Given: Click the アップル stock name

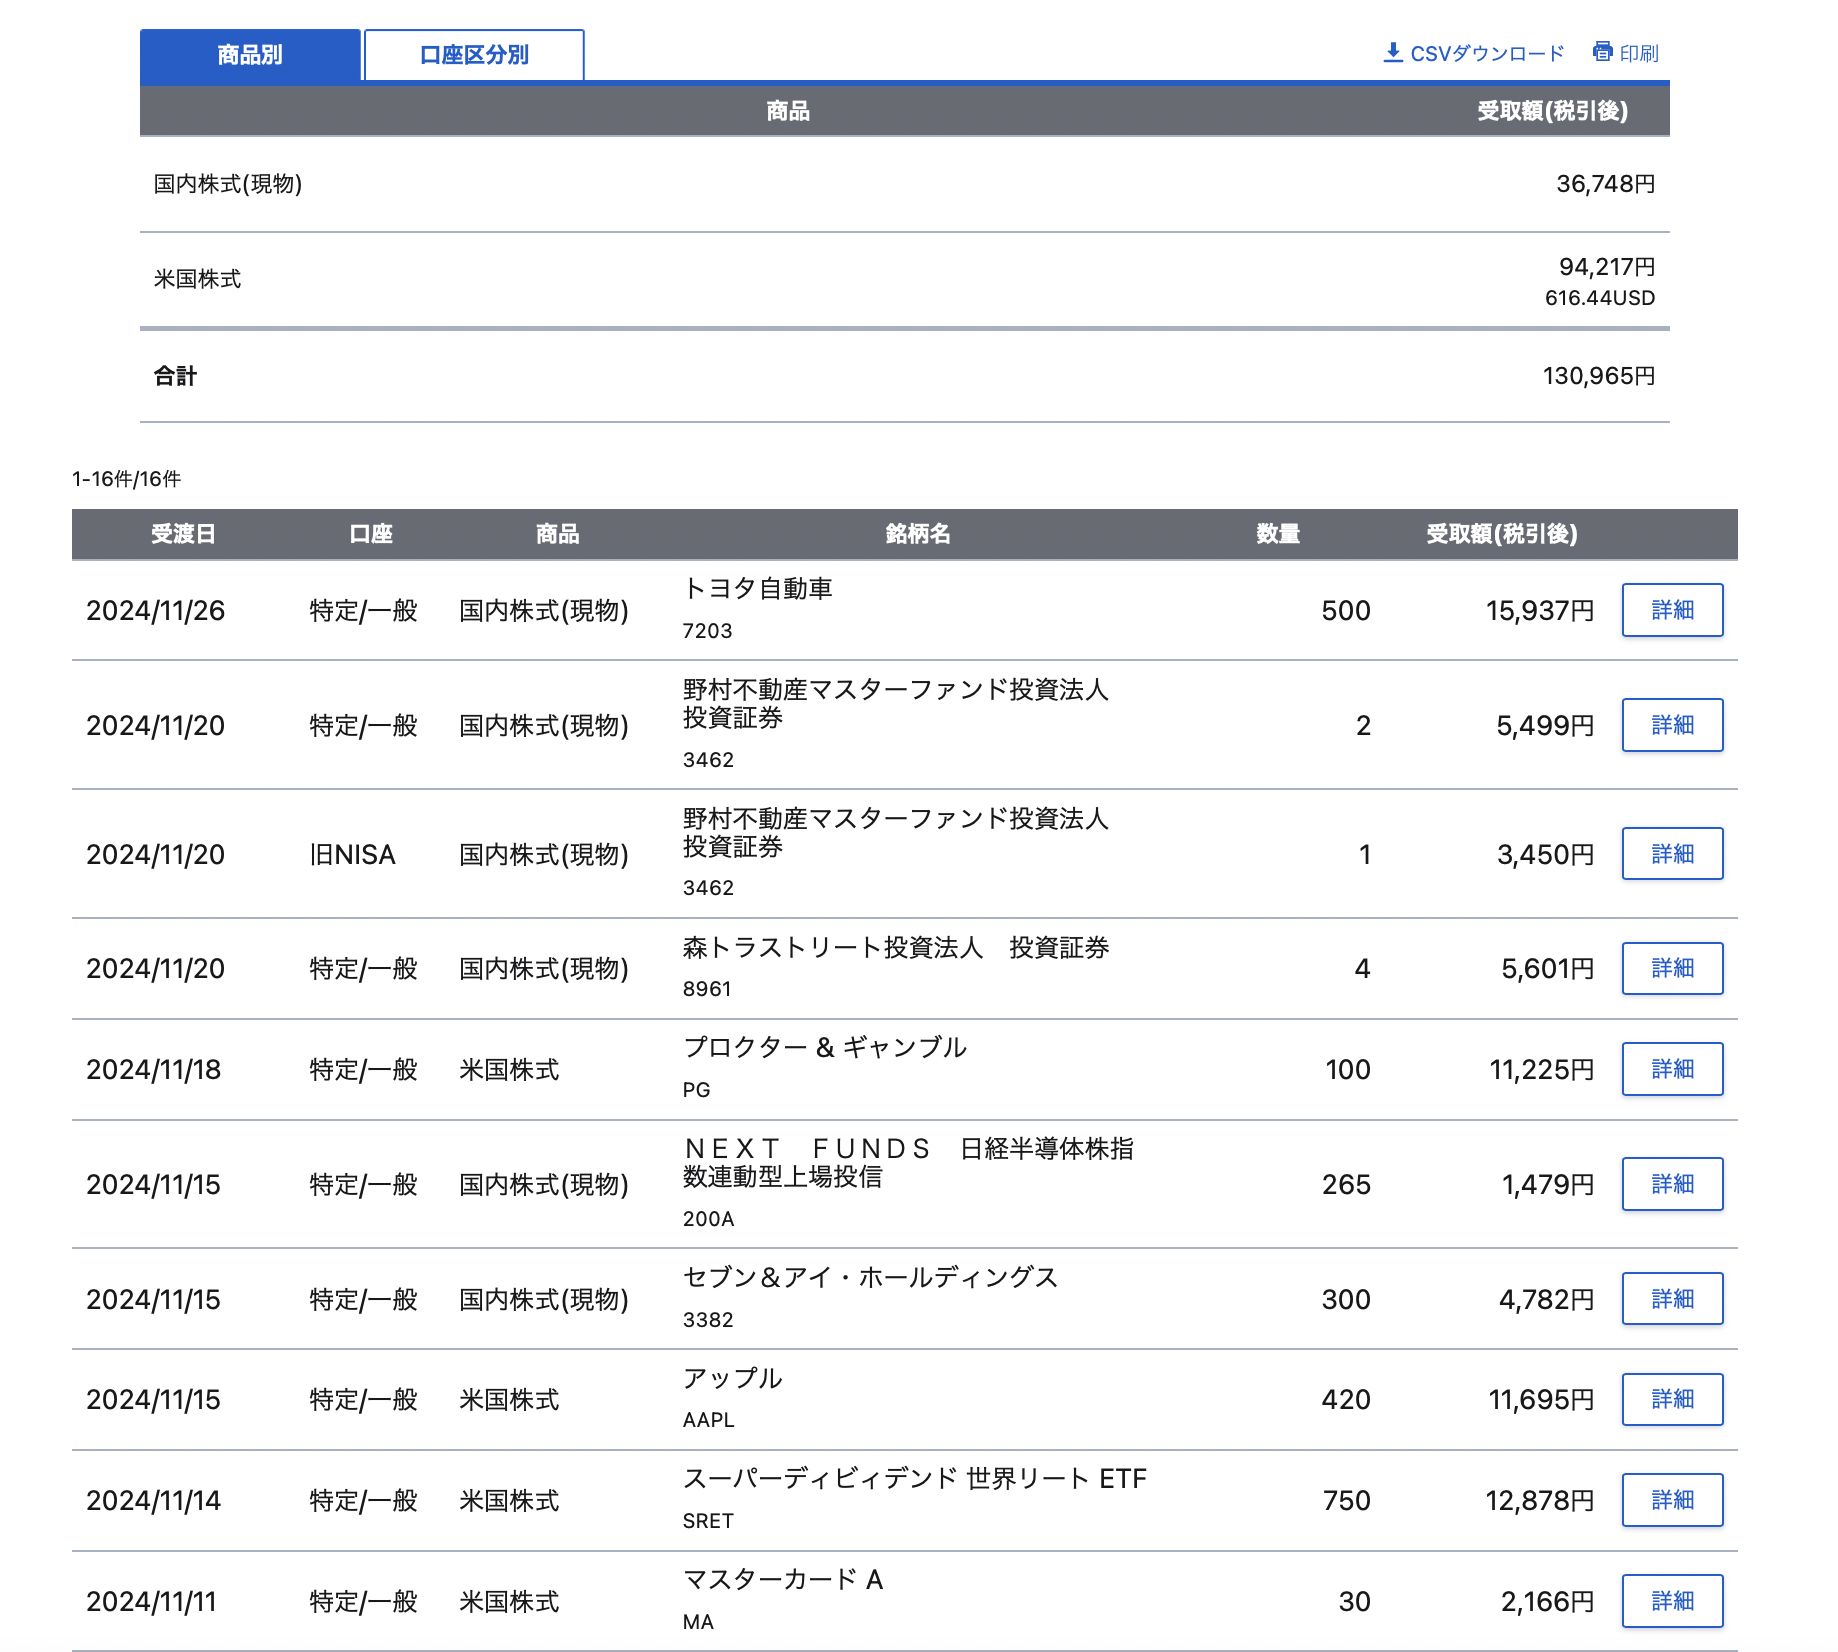Looking at the screenshot, I should 733,1378.
